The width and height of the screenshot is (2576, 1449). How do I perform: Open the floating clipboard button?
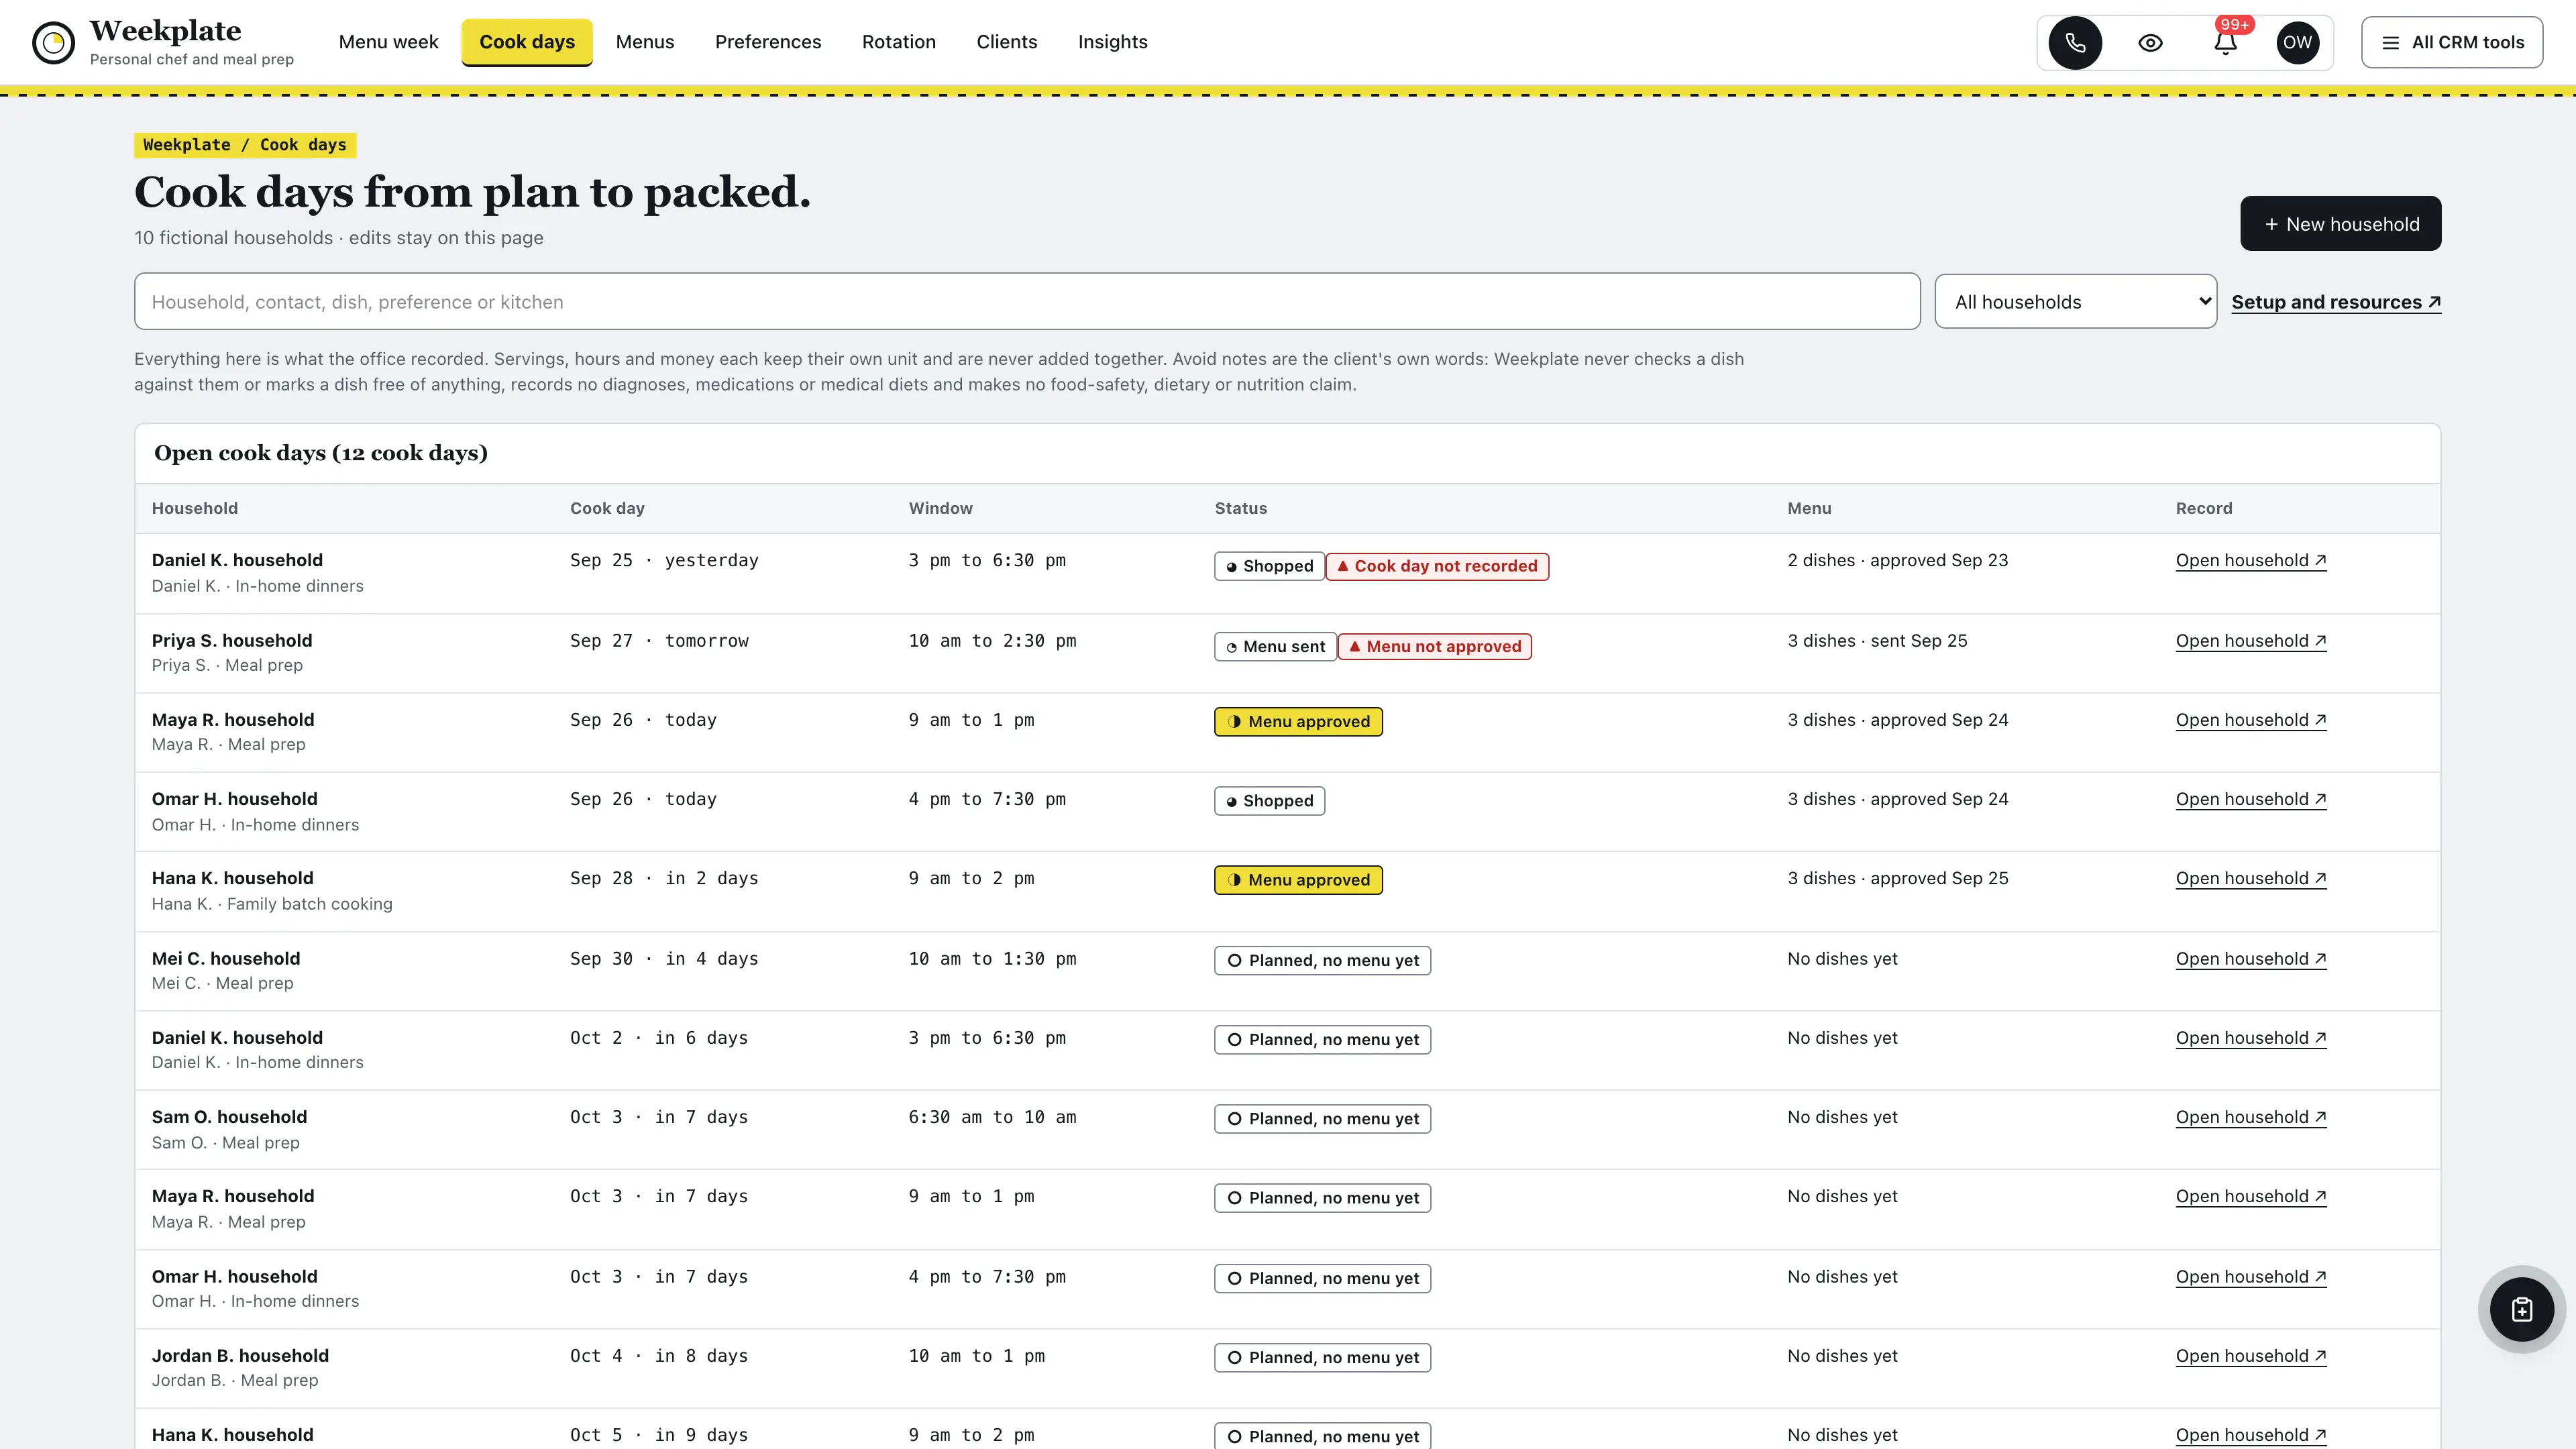pos(2521,1309)
